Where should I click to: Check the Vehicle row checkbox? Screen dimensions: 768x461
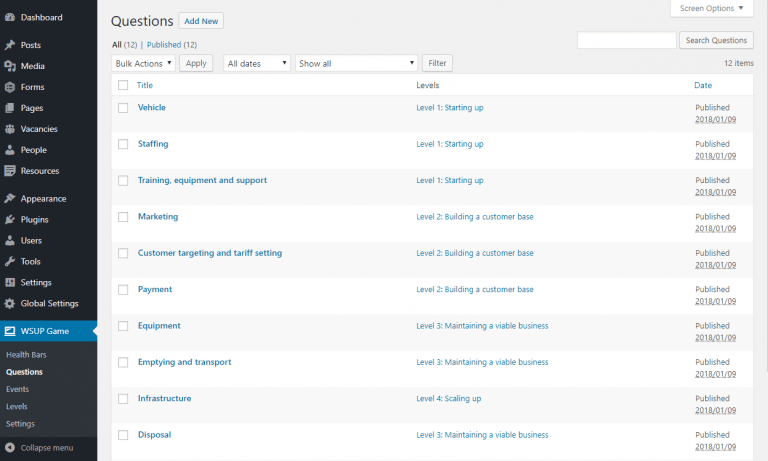point(123,108)
